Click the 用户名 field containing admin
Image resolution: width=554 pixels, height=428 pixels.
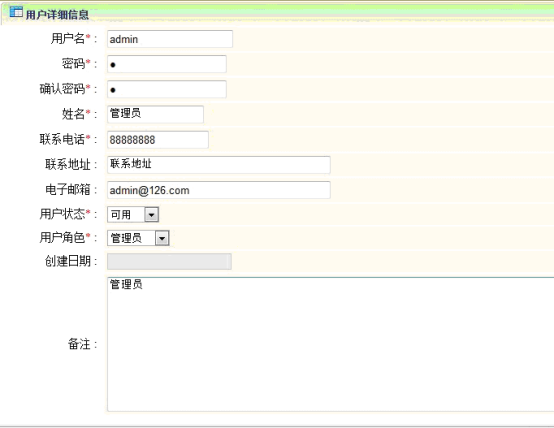click(x=170, y=39)
